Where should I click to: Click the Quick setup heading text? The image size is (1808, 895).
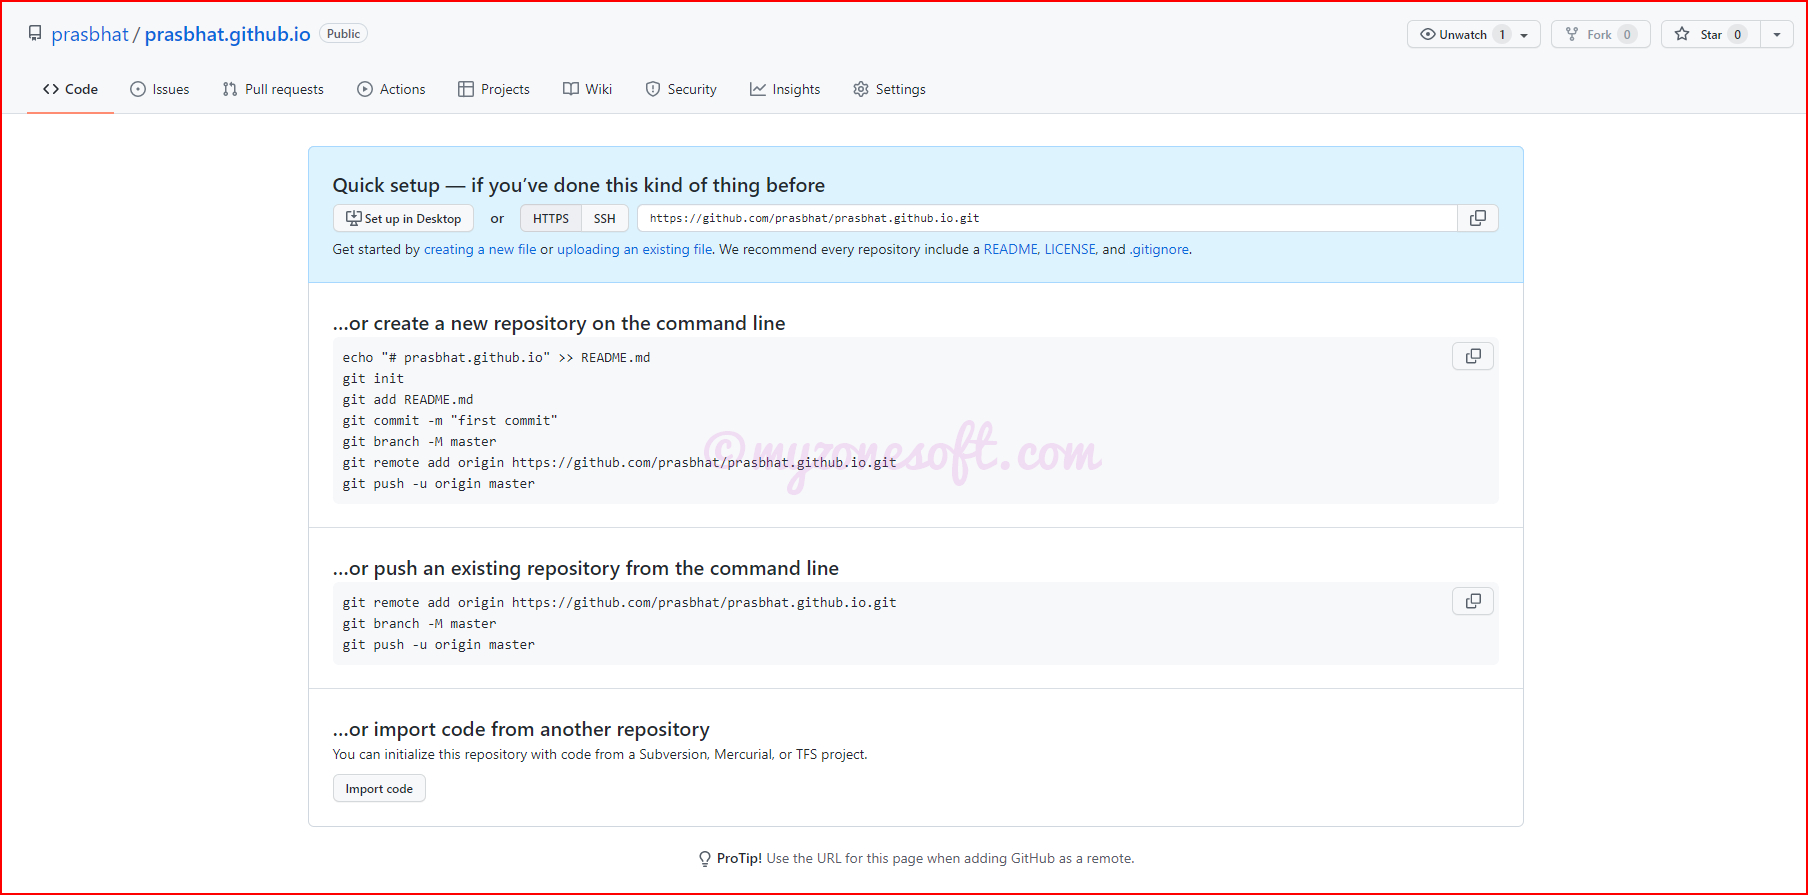pyautogui.click(x=579, y=185)
